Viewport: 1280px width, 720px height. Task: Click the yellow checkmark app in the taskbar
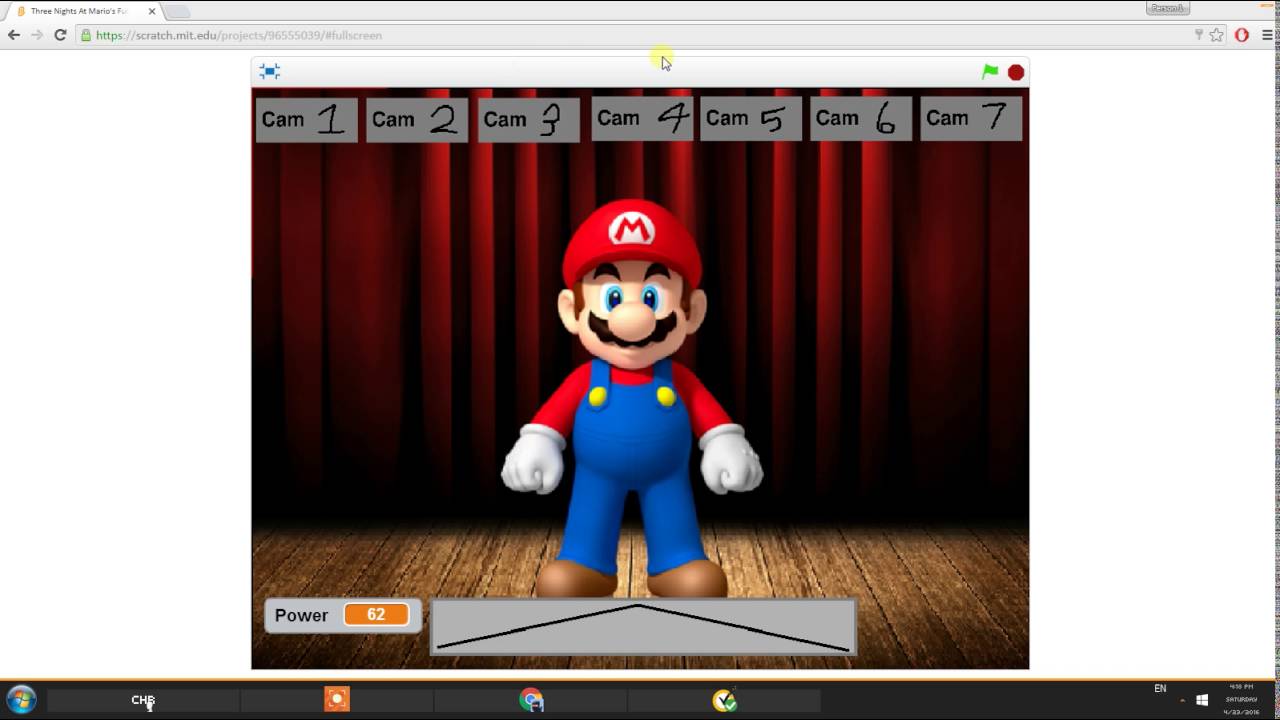(x=724, y=700)
